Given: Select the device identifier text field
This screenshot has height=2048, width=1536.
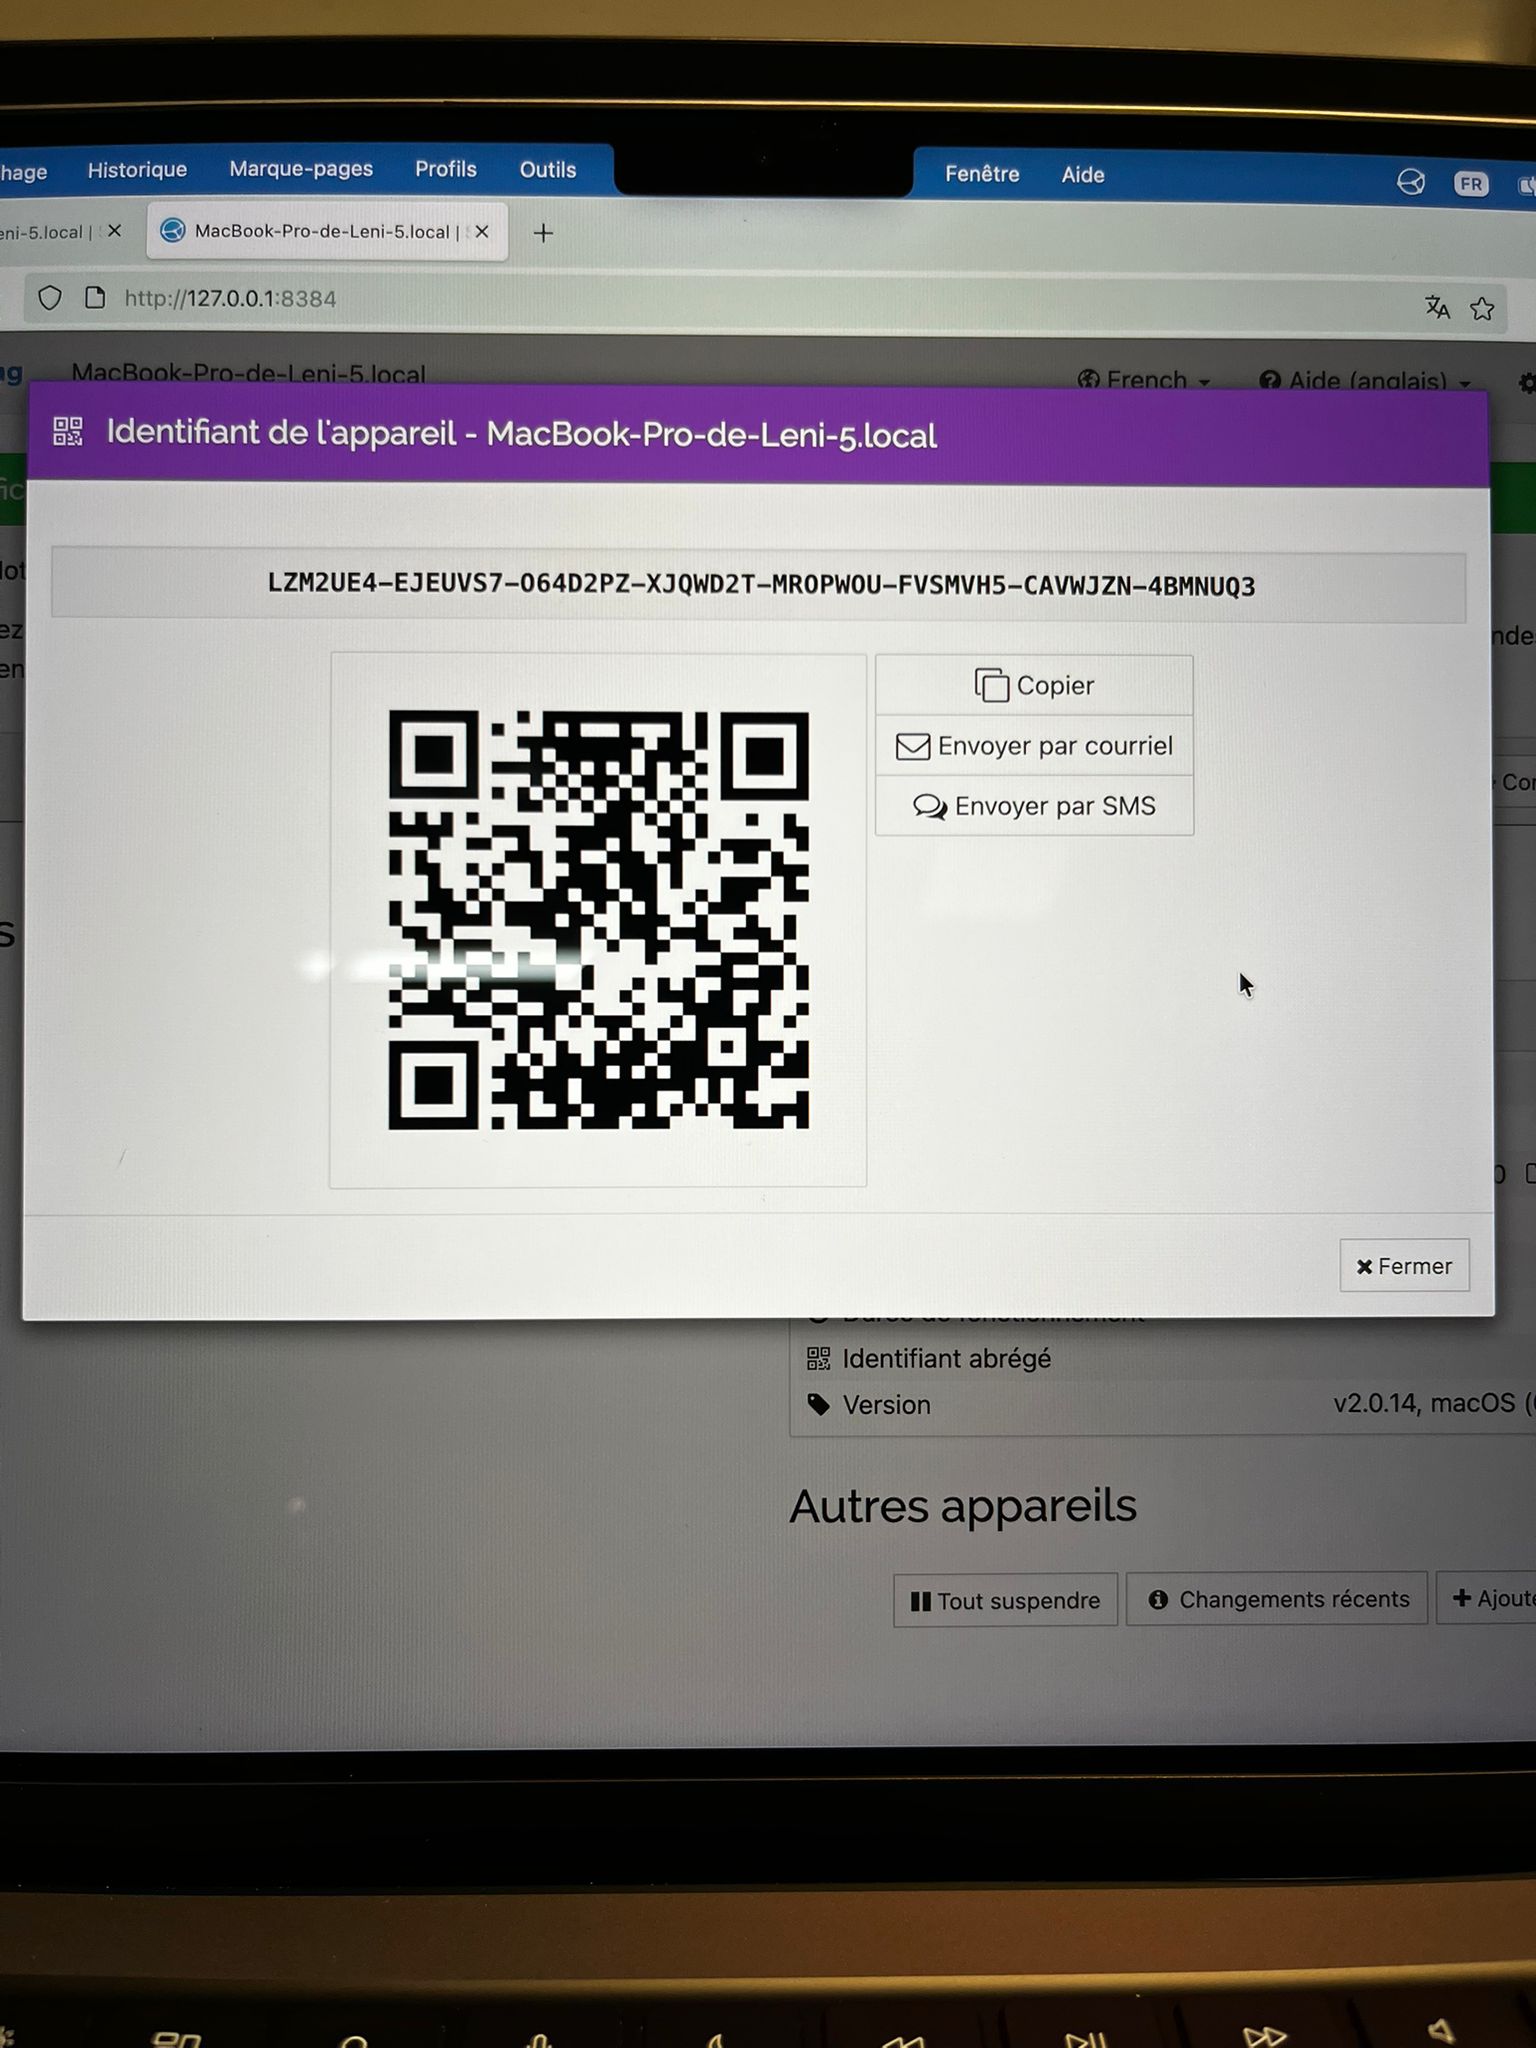Looking at the screenshot, I should (x=759, y=585).
